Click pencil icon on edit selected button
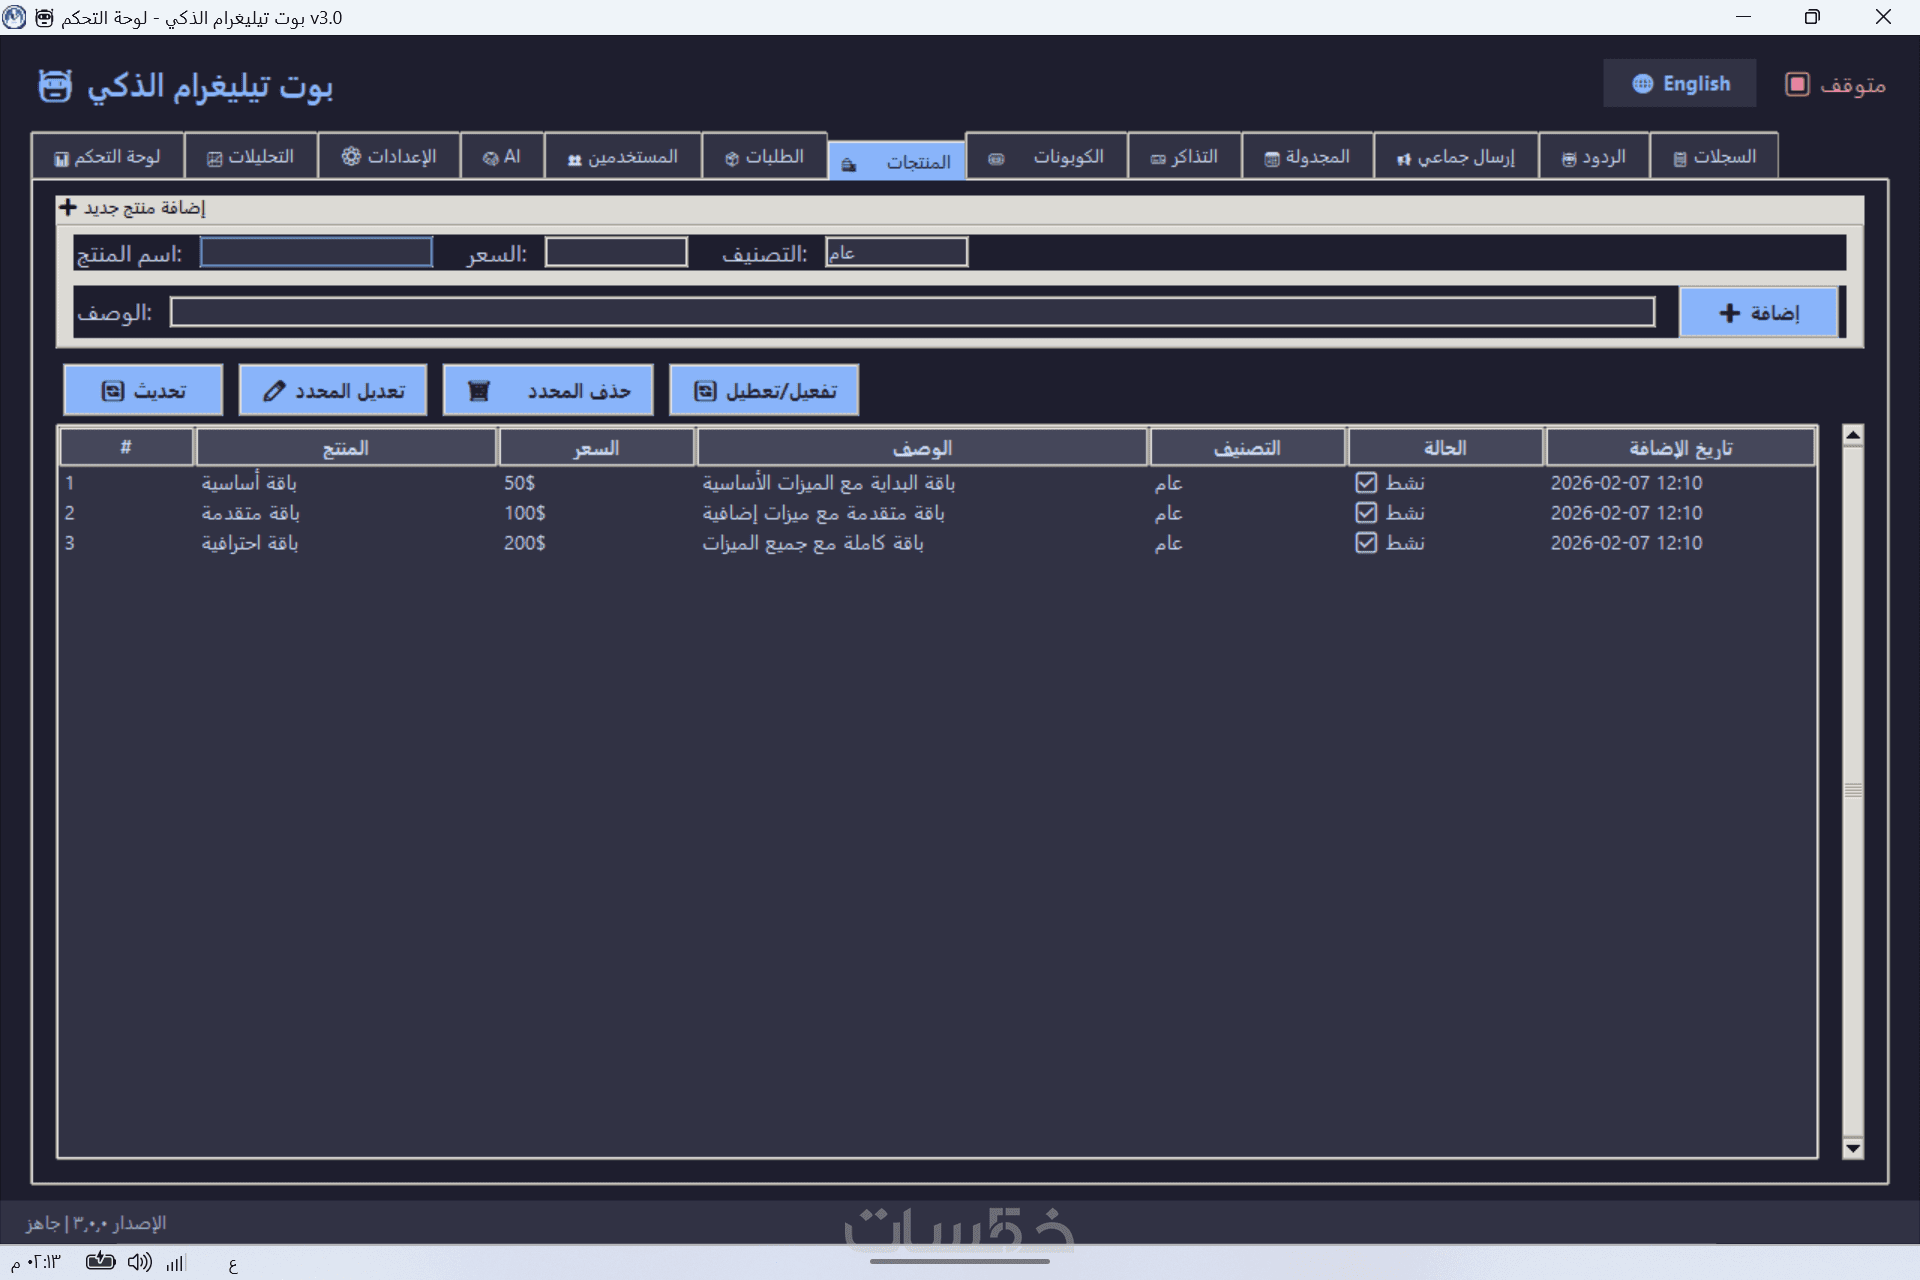1920x1280 pixels. coord(274,391)
